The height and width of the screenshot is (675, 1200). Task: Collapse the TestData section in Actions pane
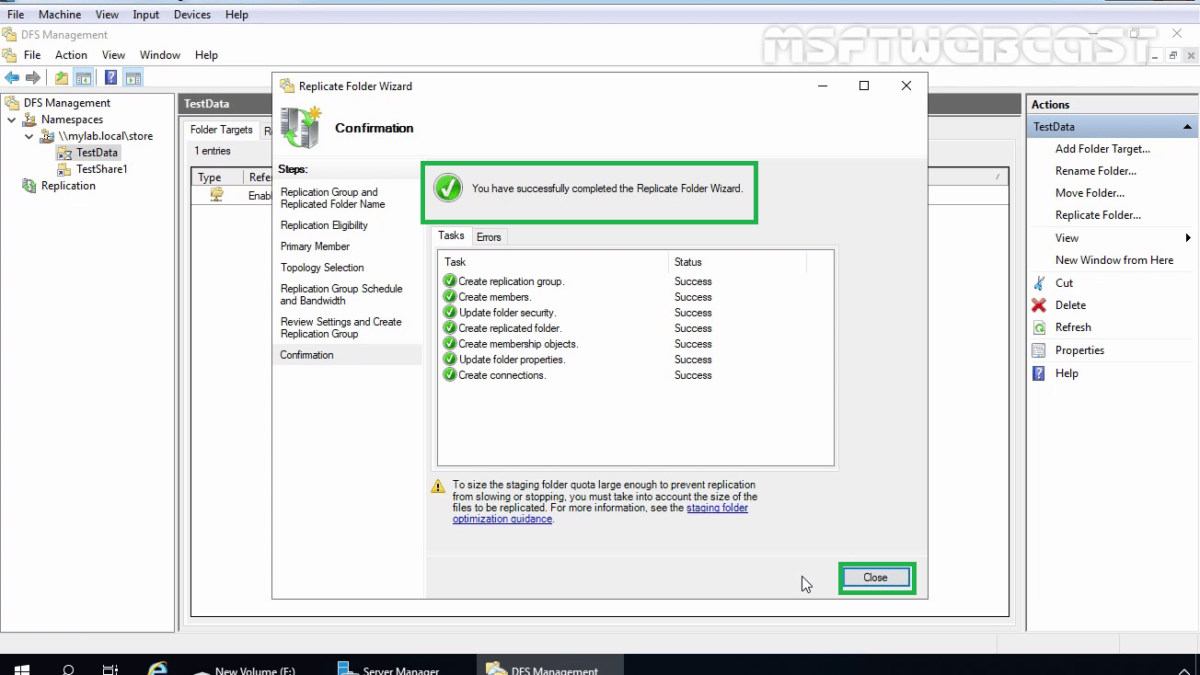[1187, 127]
